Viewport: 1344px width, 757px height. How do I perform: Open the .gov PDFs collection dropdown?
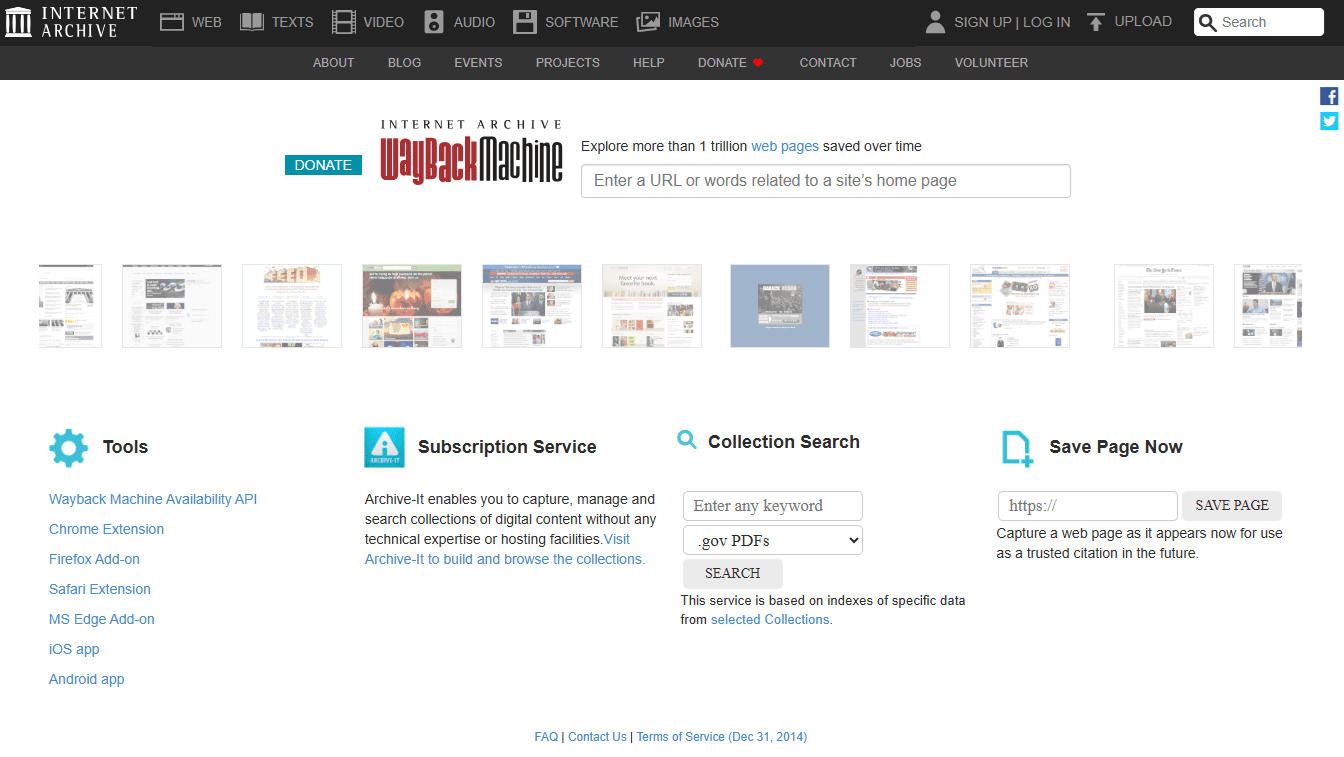(772, 539)
